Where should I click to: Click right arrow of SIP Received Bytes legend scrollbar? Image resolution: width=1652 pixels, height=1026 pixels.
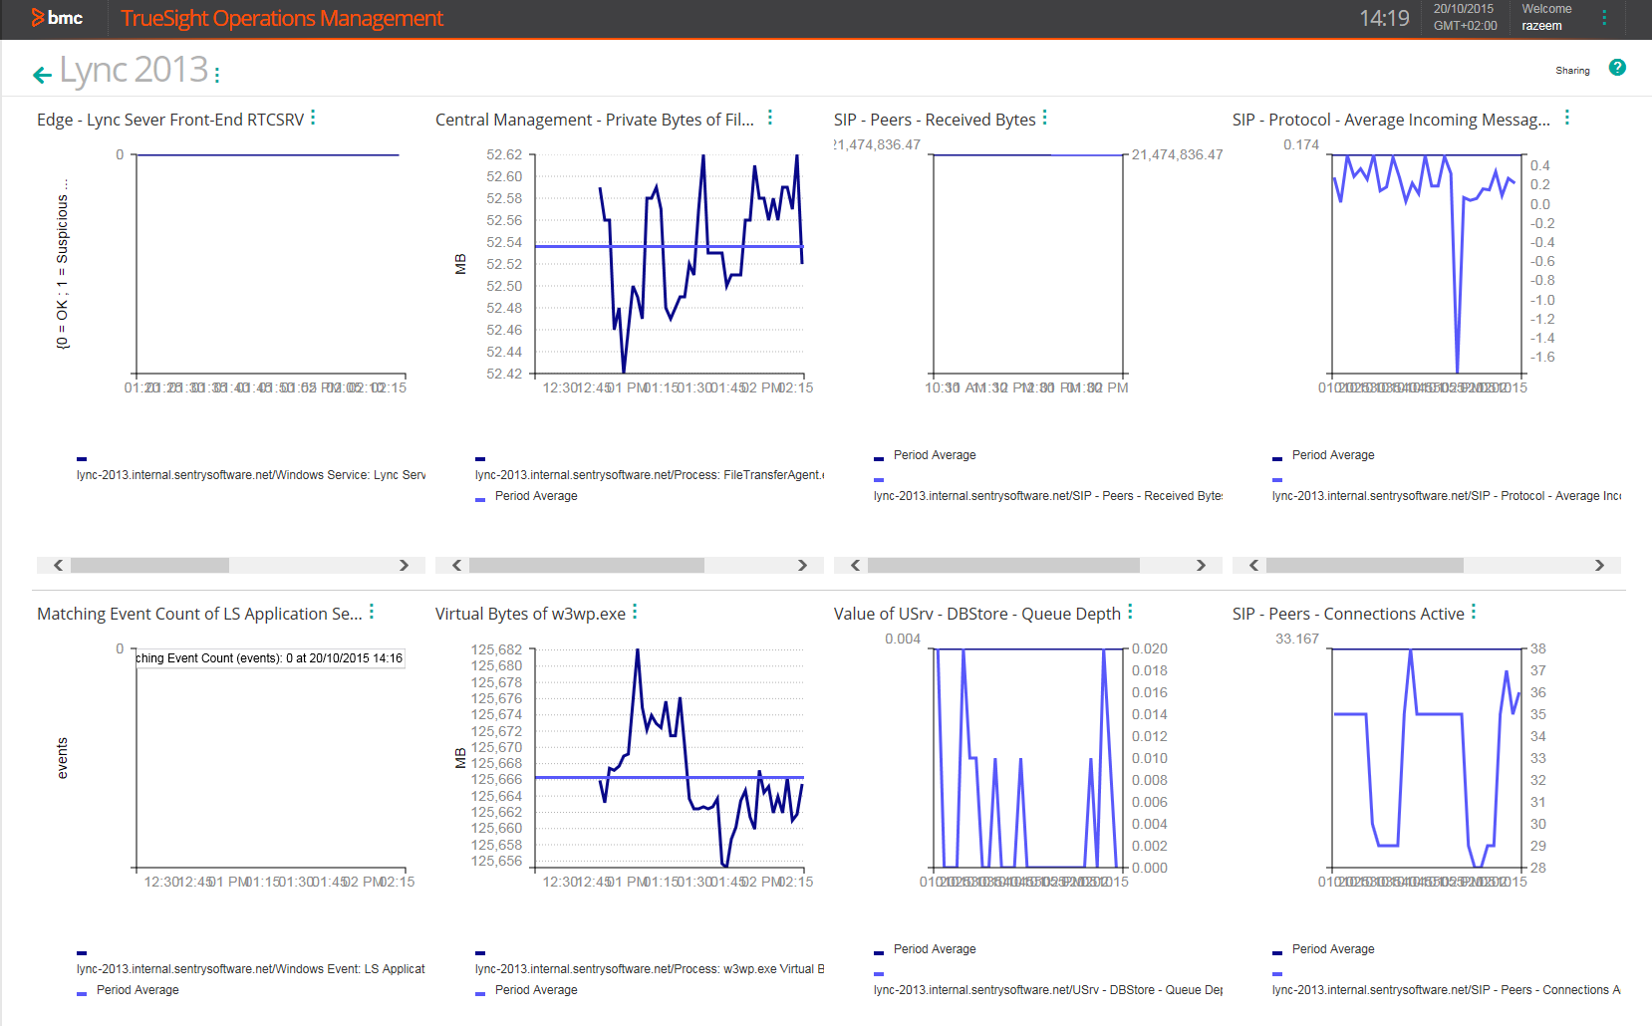tap(1201, 565)
